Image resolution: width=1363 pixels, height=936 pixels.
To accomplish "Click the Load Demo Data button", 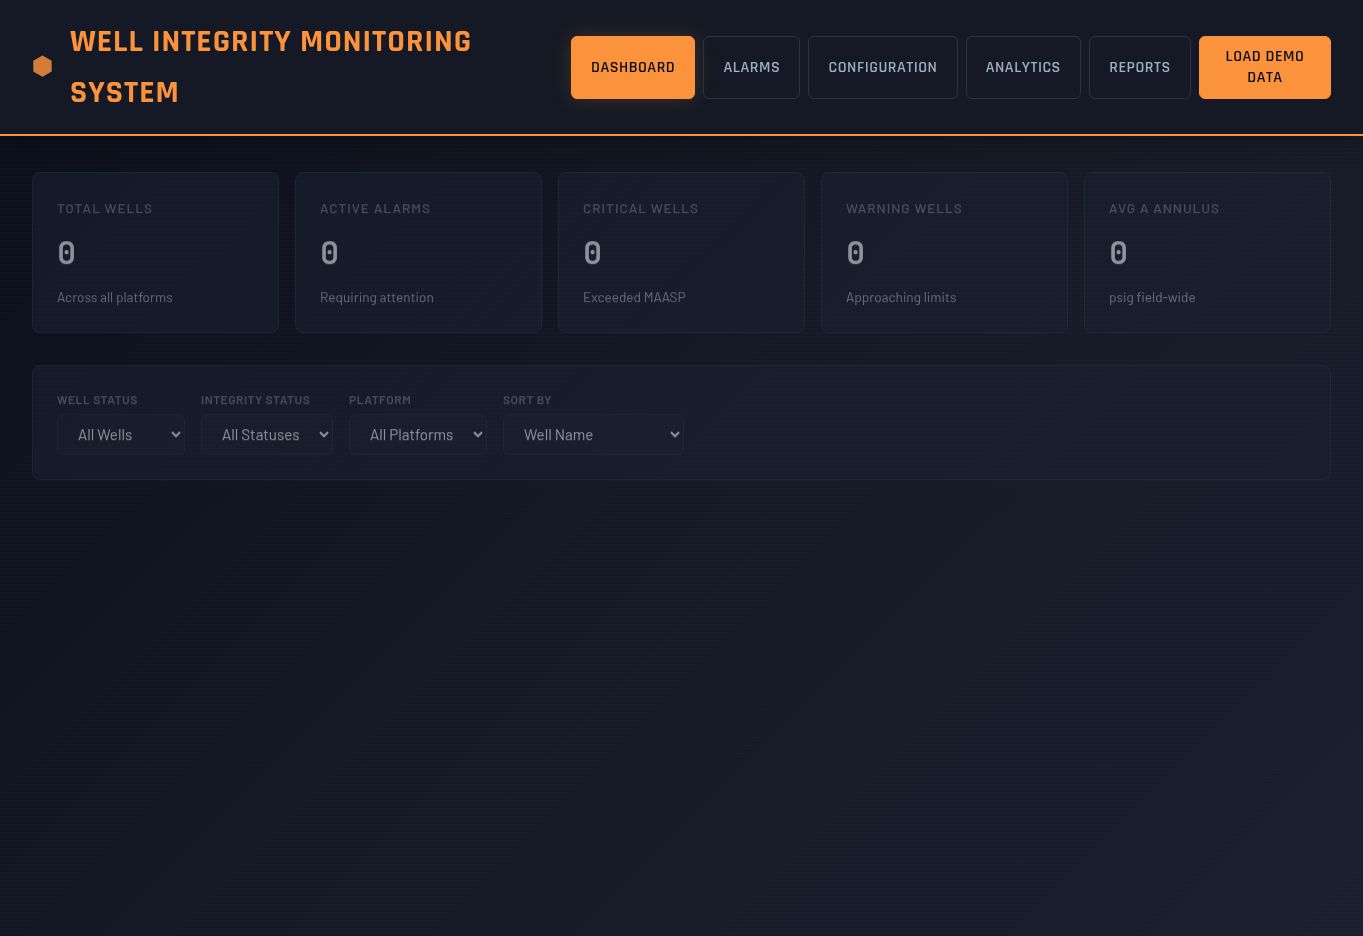I will click(x=1265, y=67).
